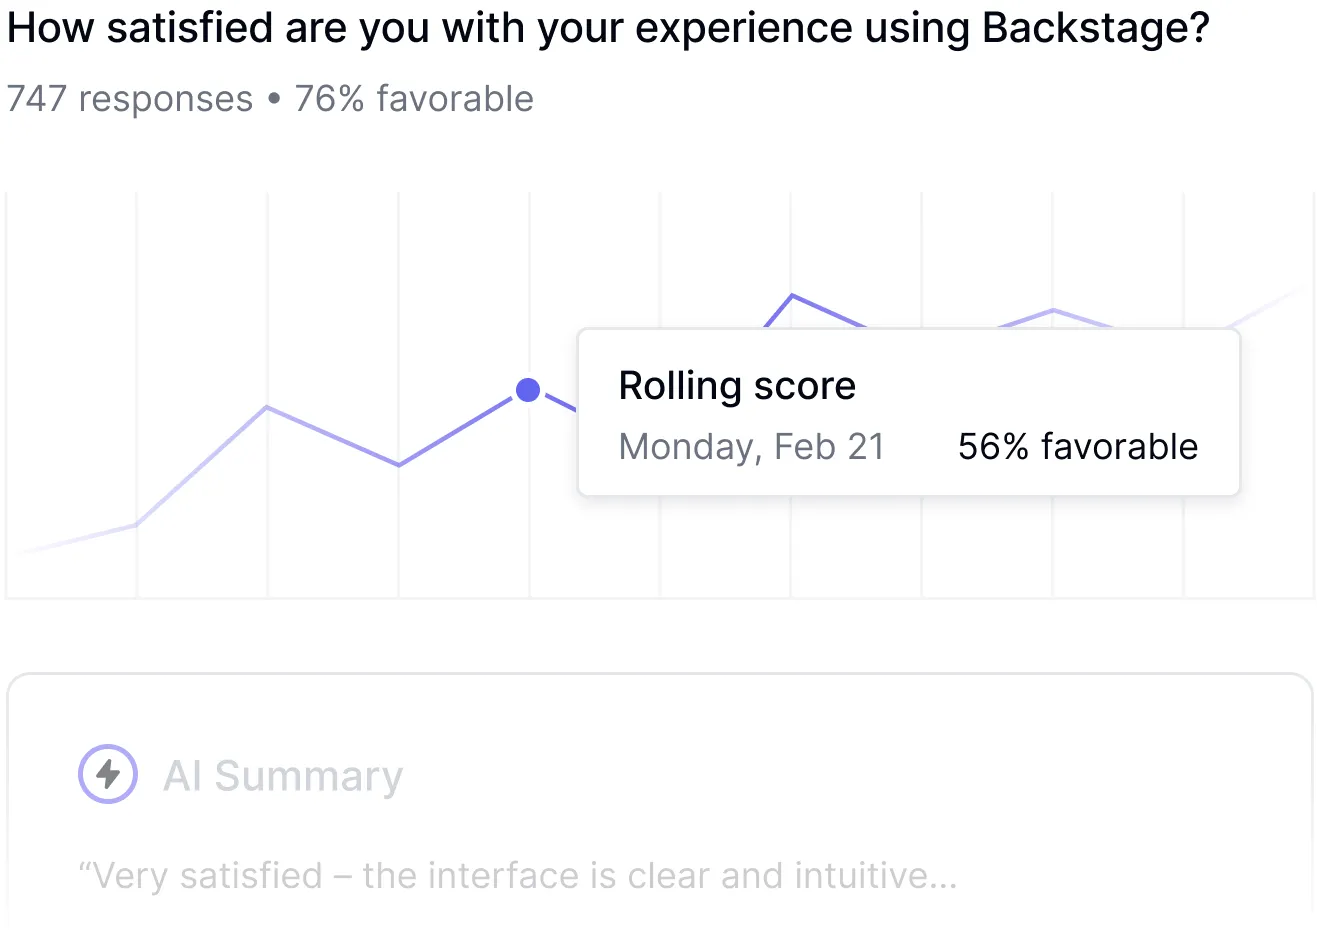Expand the truncated quote via its ellipsis
1317x948 pixels.
coord(942,878)
